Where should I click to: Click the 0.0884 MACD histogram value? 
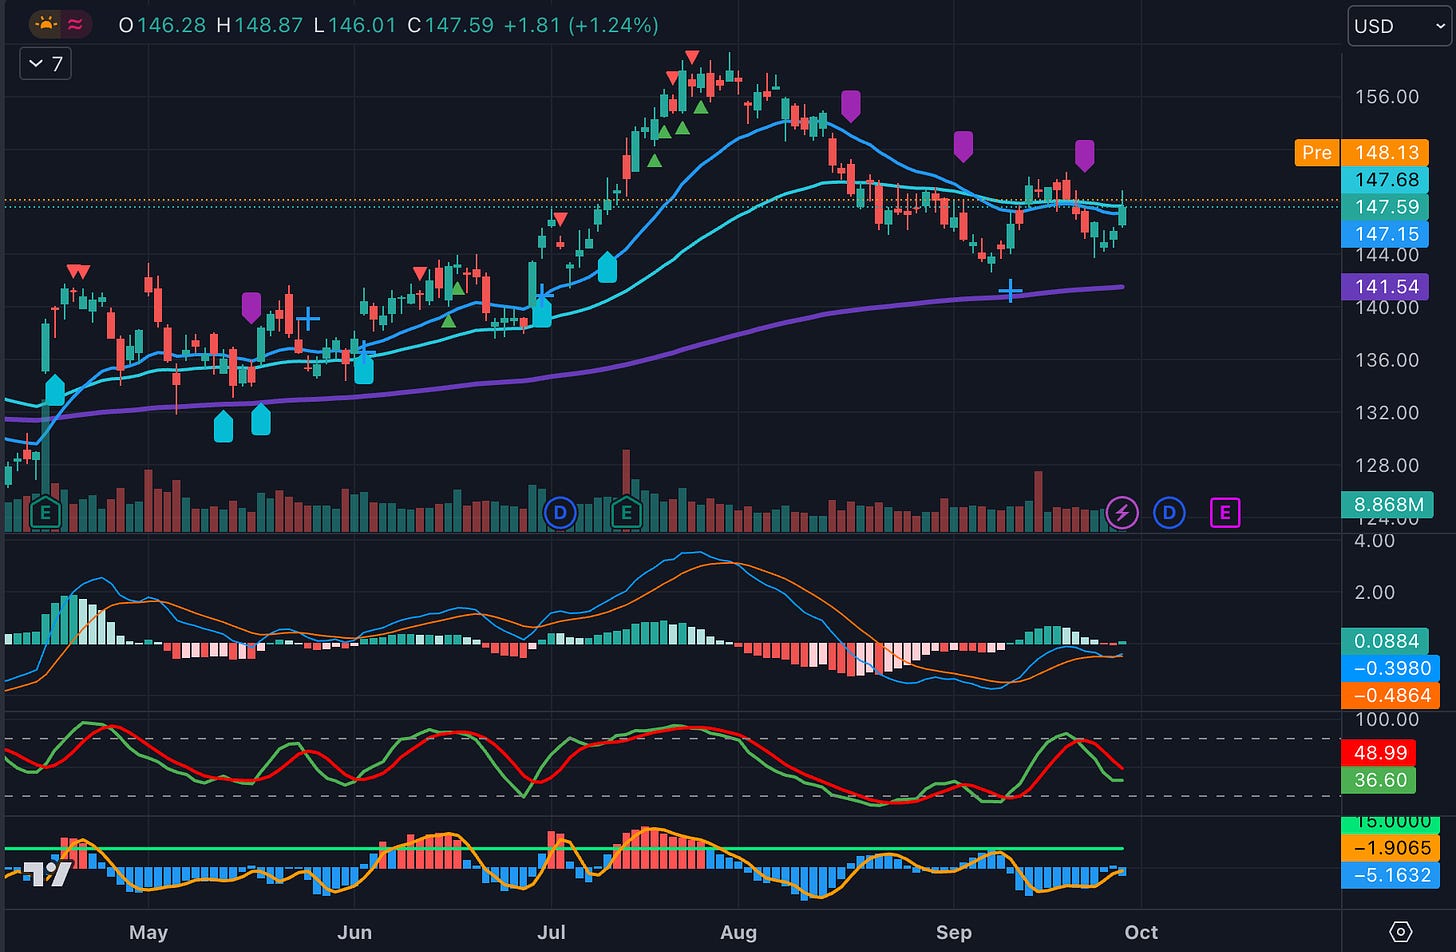point(1385,641)
